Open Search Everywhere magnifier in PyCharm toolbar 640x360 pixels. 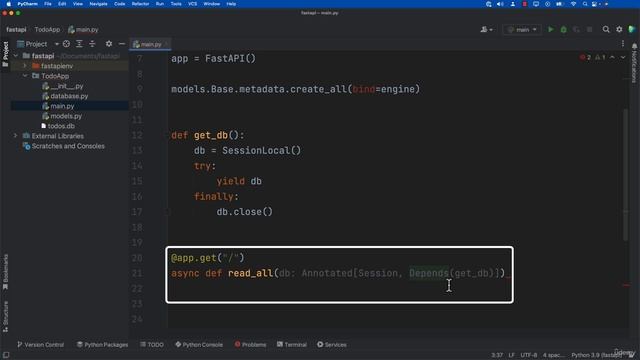[606, 29]
